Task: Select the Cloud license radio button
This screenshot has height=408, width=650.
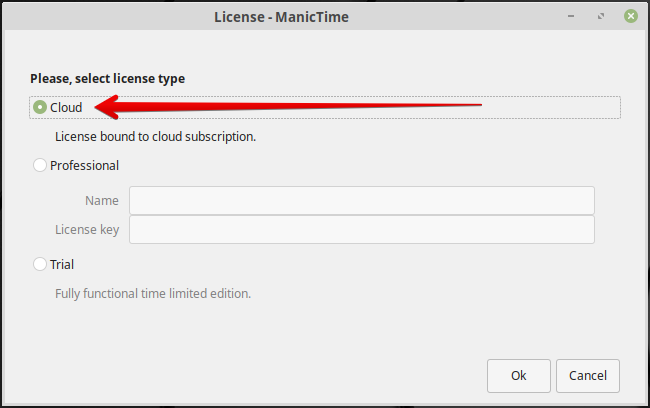Action: pyautogui.click(x=40, y=107)
